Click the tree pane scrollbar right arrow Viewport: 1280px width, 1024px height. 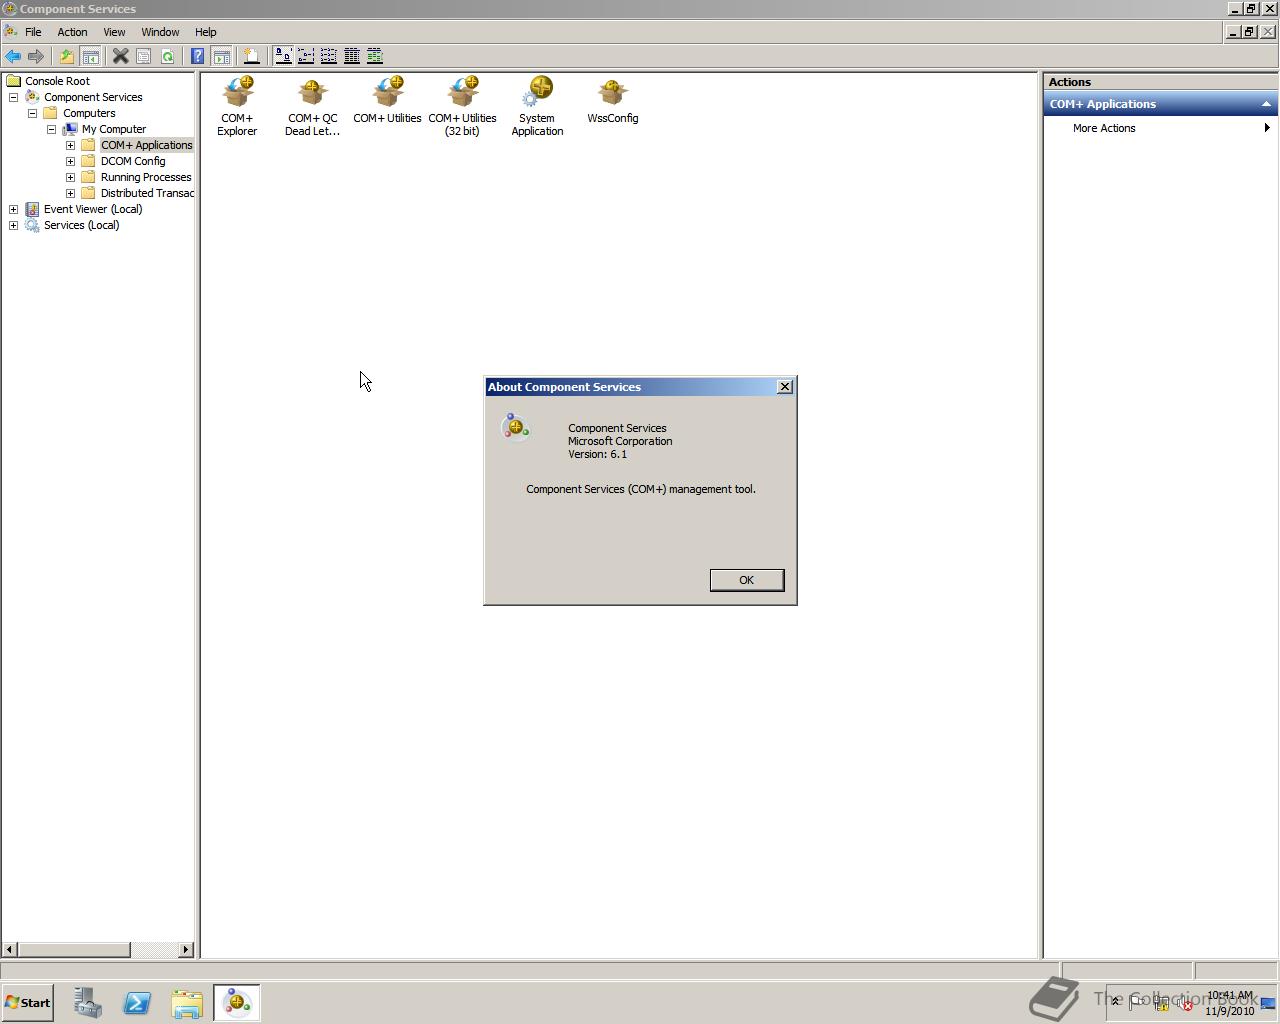click(x=186, y=949)
